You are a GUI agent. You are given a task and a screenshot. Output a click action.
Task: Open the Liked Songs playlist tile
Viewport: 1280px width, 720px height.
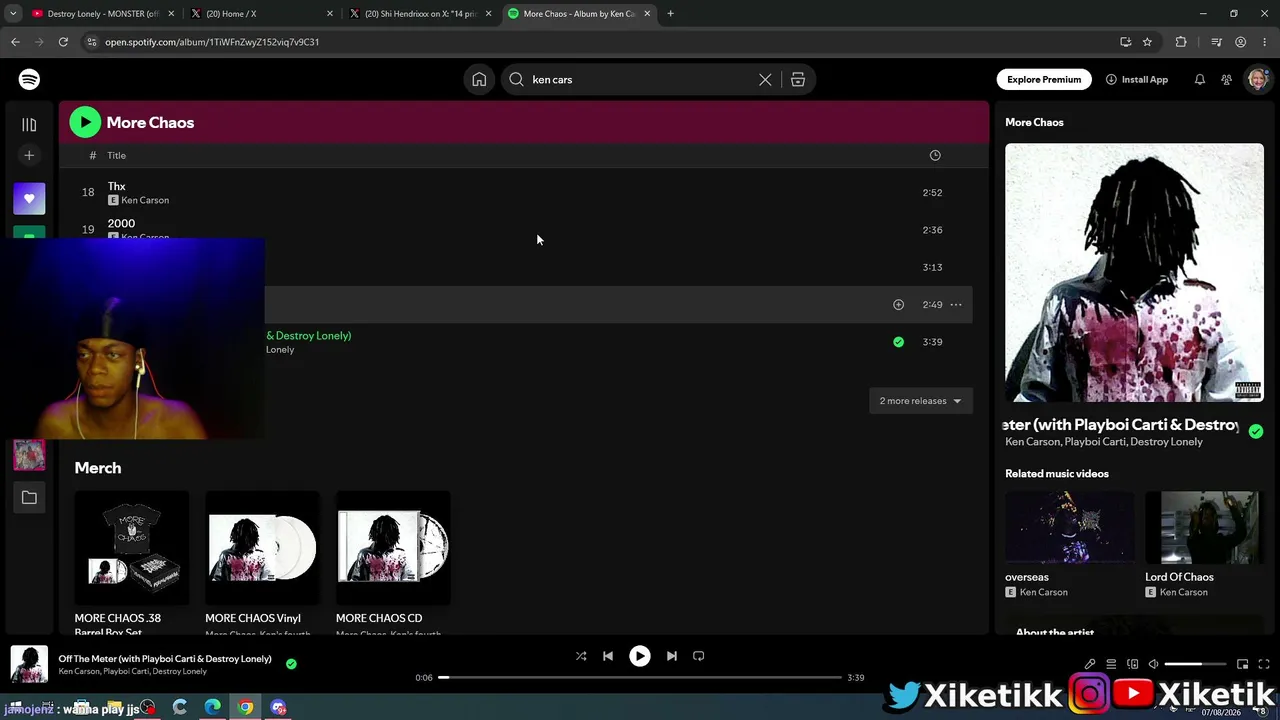click(x=29, y=198)
